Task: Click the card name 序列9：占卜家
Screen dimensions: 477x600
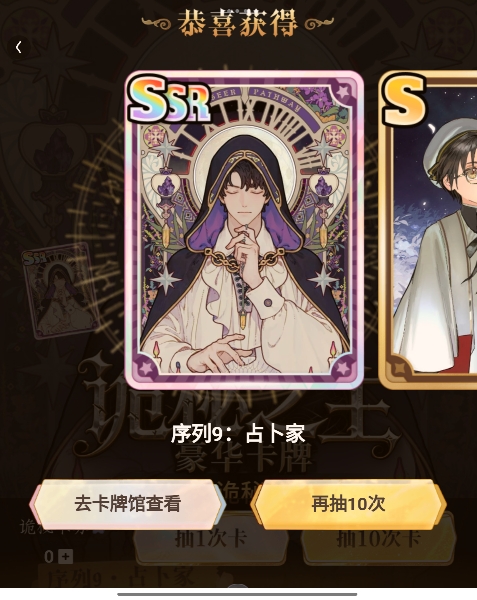Action: [x=238, y=434]
